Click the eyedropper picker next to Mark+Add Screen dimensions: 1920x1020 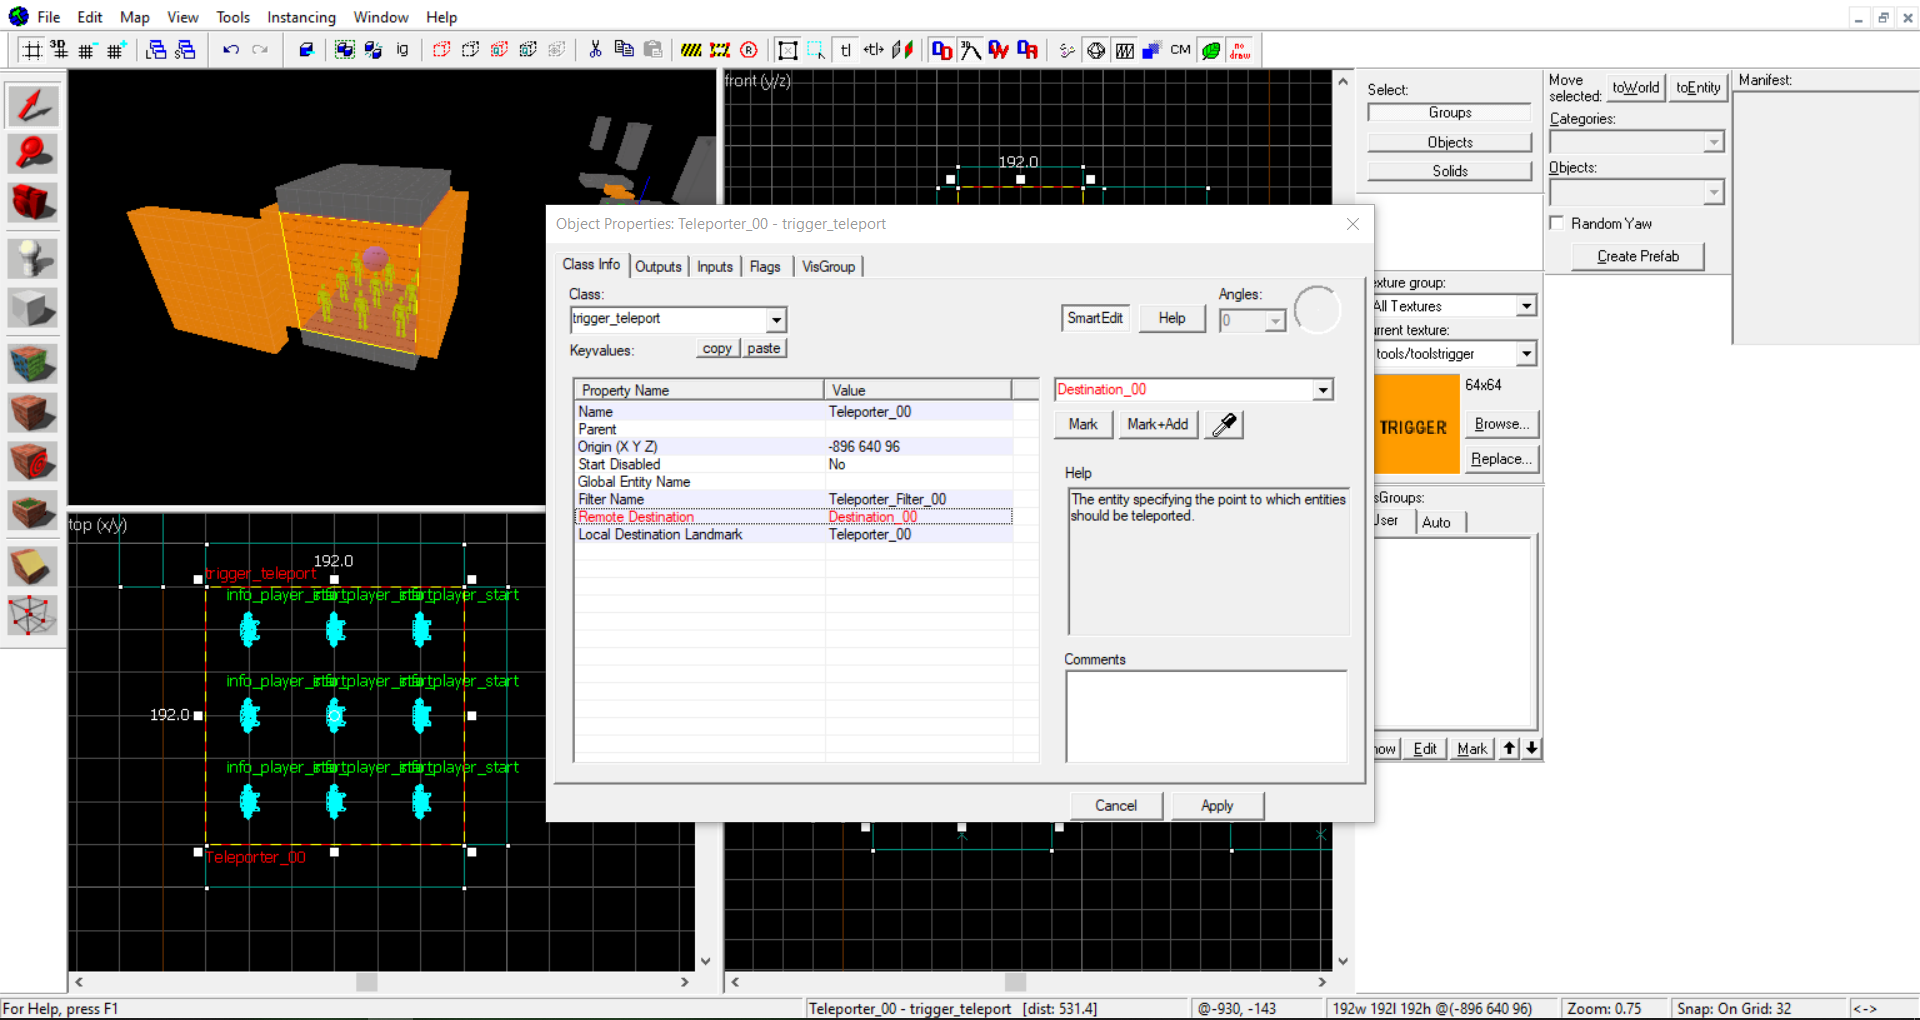[1224, 425]
